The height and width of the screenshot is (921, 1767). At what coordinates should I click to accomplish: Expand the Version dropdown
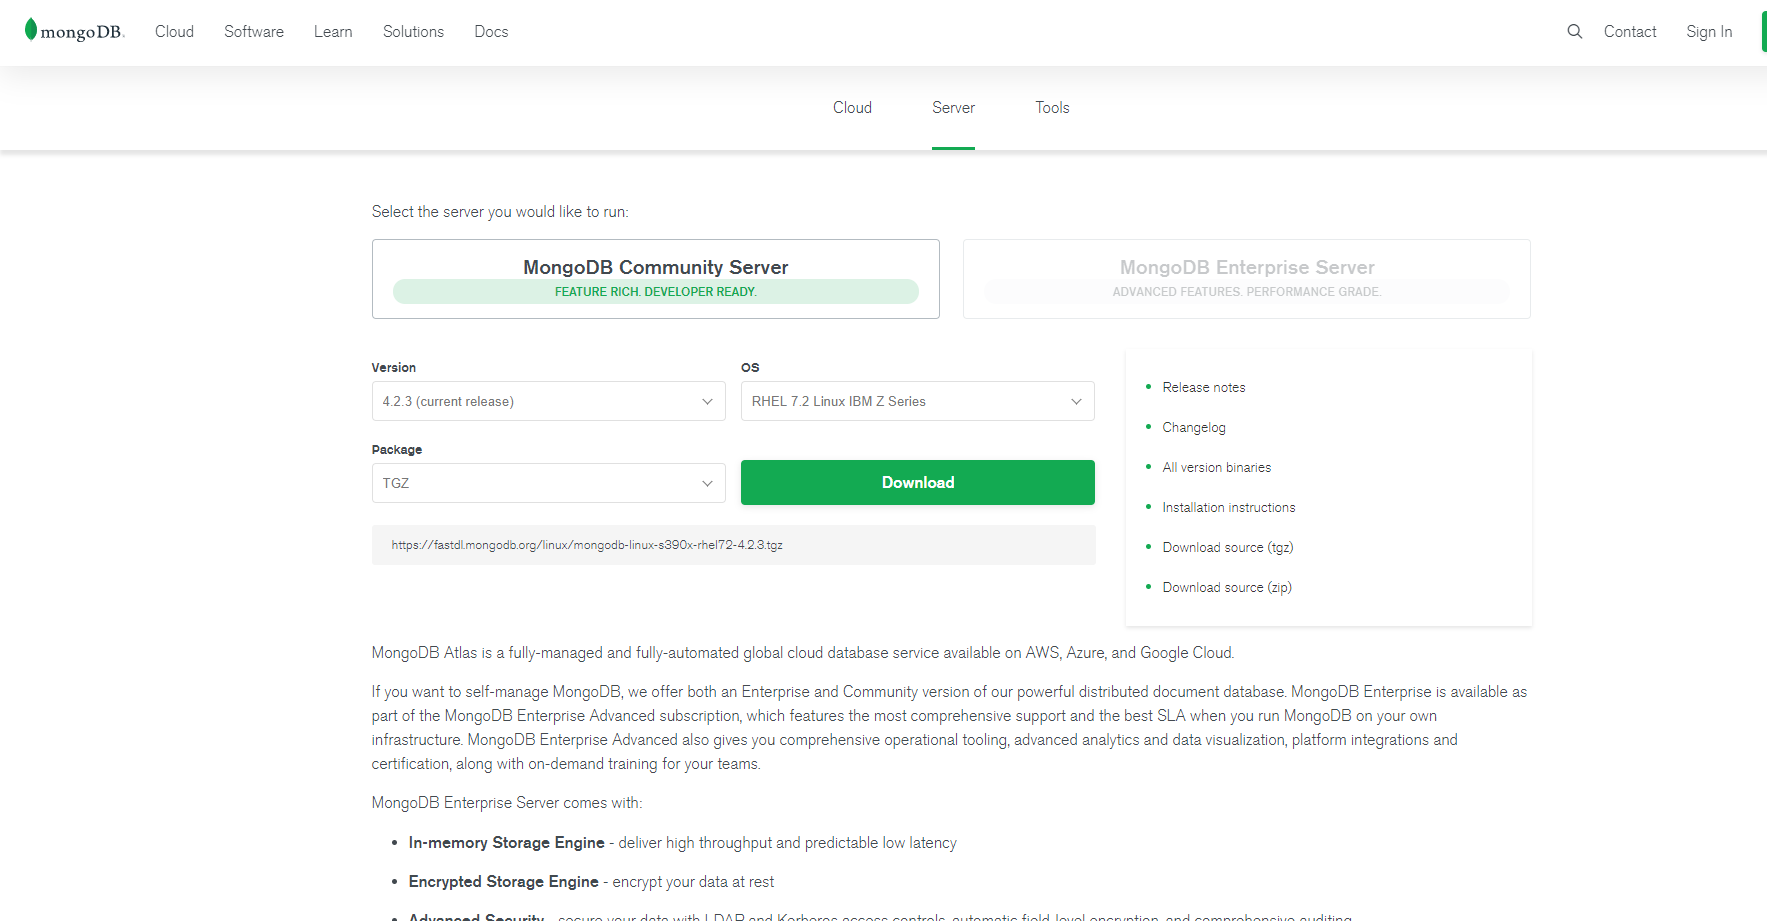click(549, 401)
